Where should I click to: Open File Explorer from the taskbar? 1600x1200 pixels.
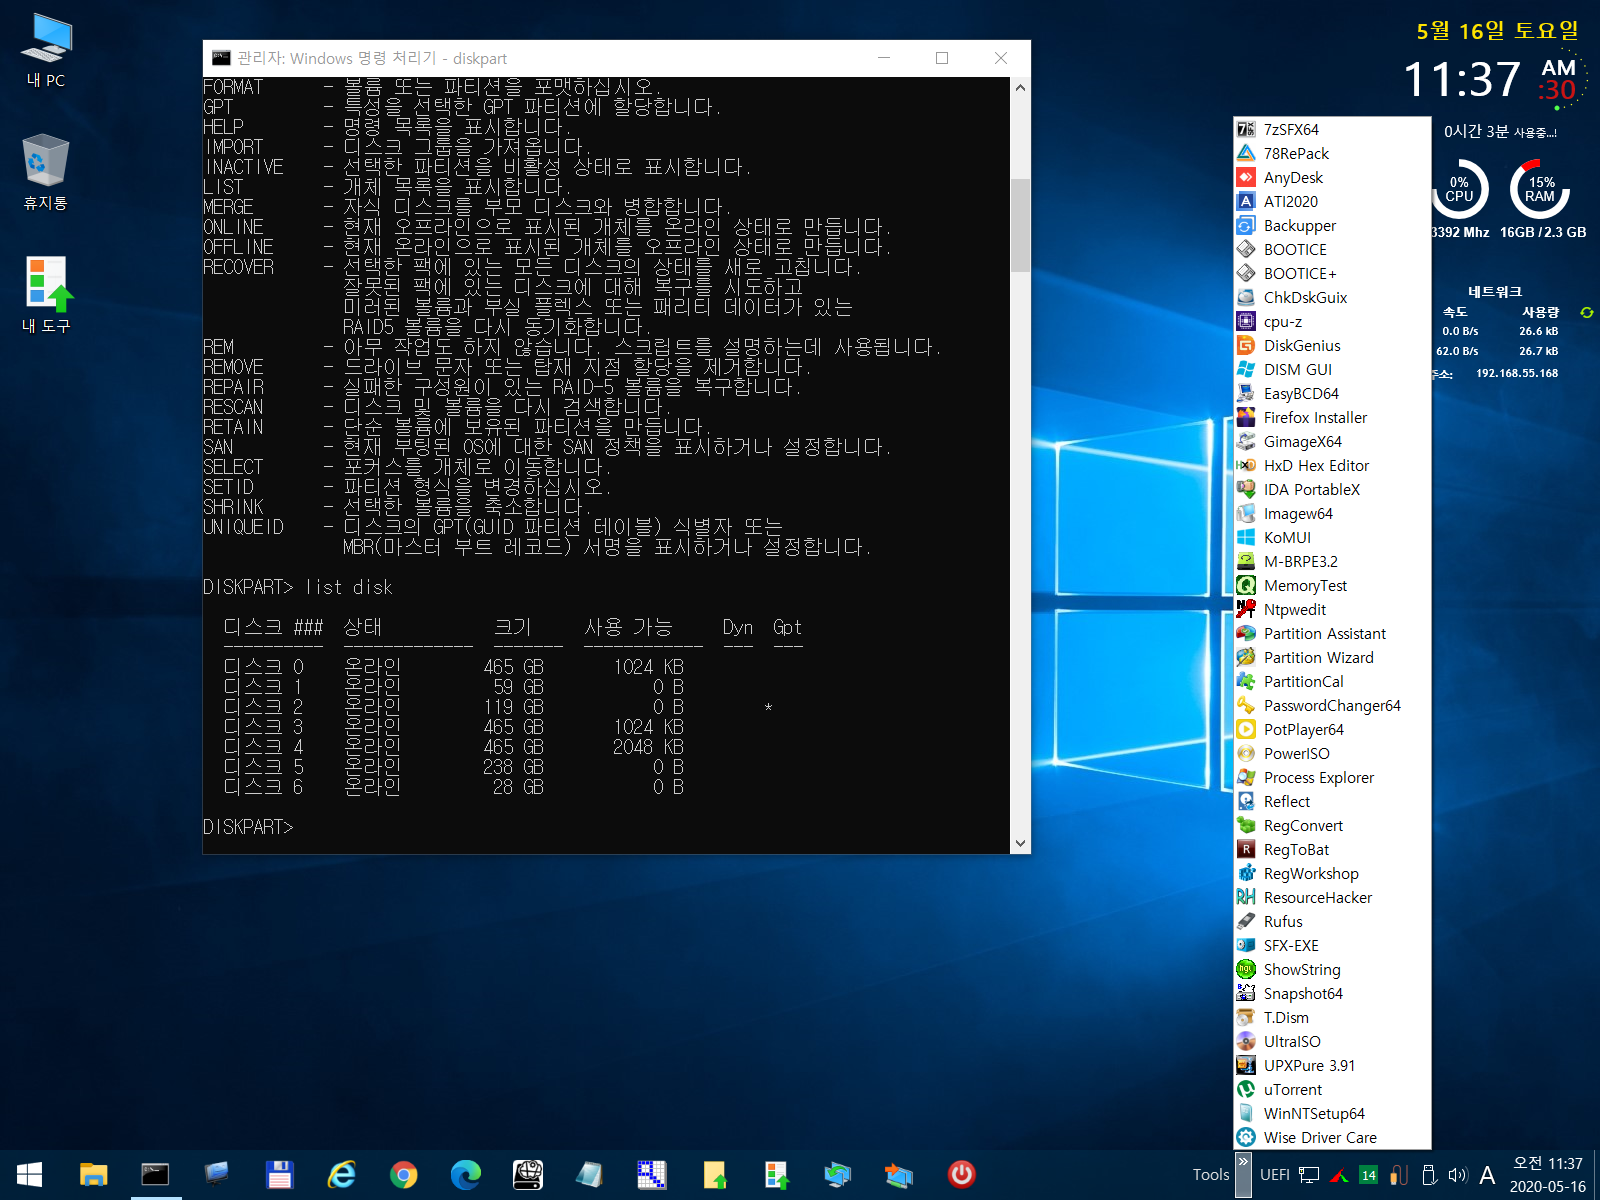[93, 1175]
